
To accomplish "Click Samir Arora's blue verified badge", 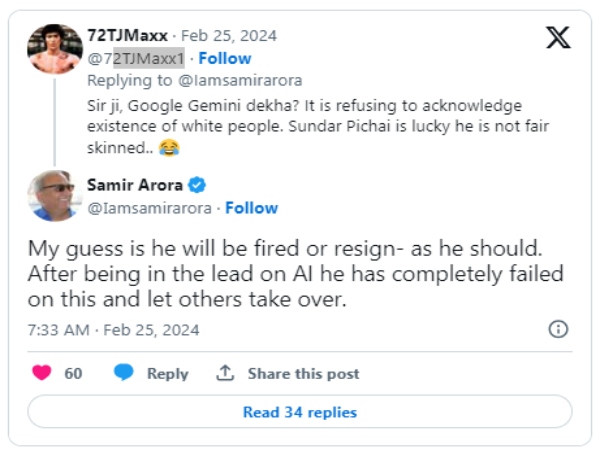I will [198, 185].
